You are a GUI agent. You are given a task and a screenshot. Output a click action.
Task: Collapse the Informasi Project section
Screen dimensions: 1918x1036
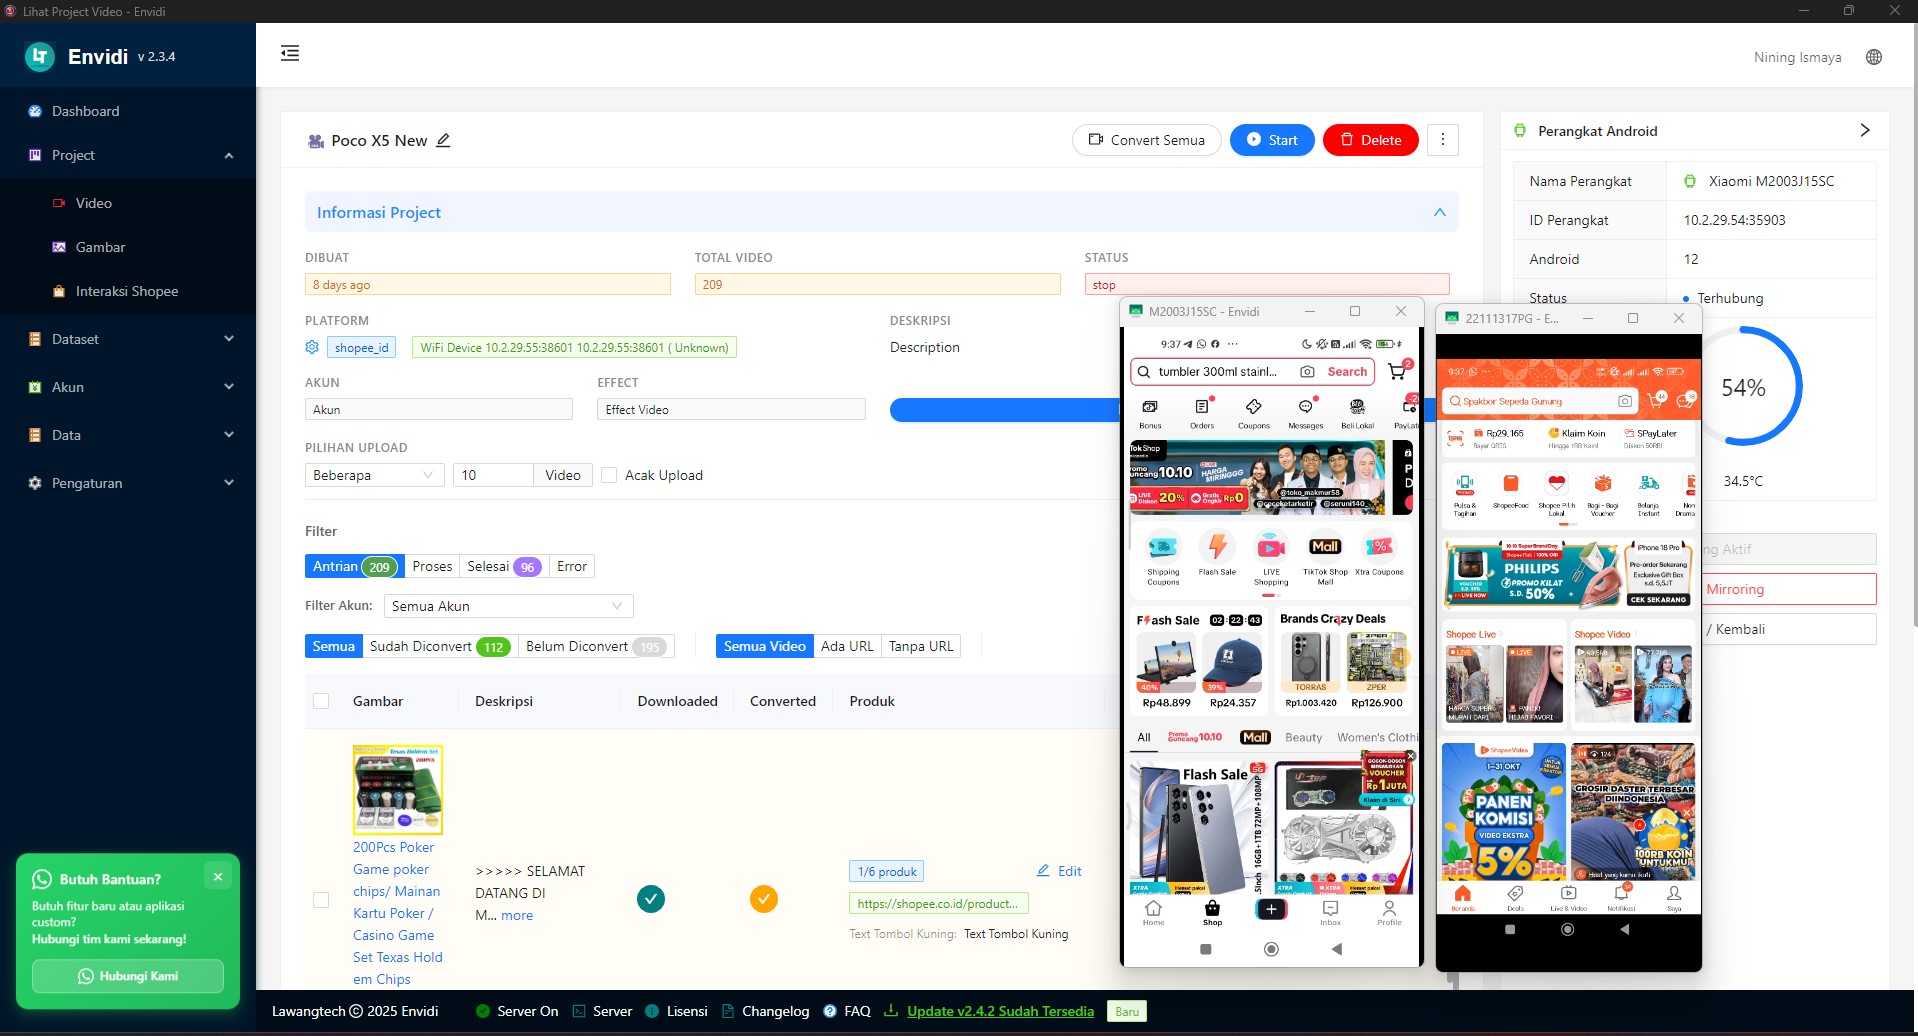(1440, 212)
